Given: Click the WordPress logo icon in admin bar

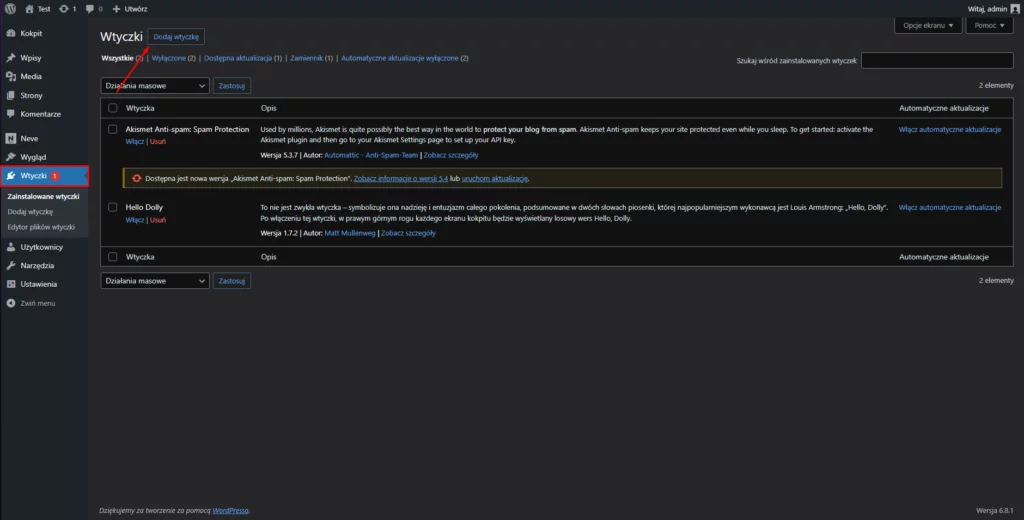Looking at the screenshot, I should 9,8.
